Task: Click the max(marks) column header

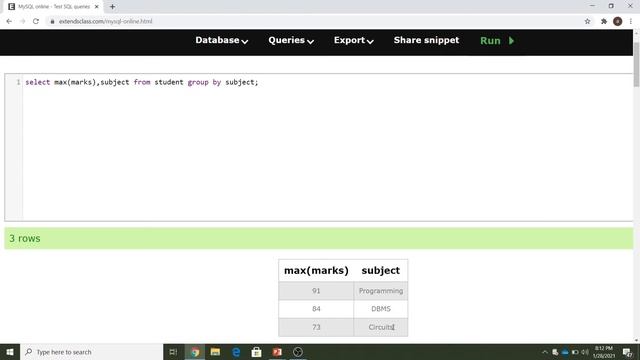Action: tap(316, 271)
